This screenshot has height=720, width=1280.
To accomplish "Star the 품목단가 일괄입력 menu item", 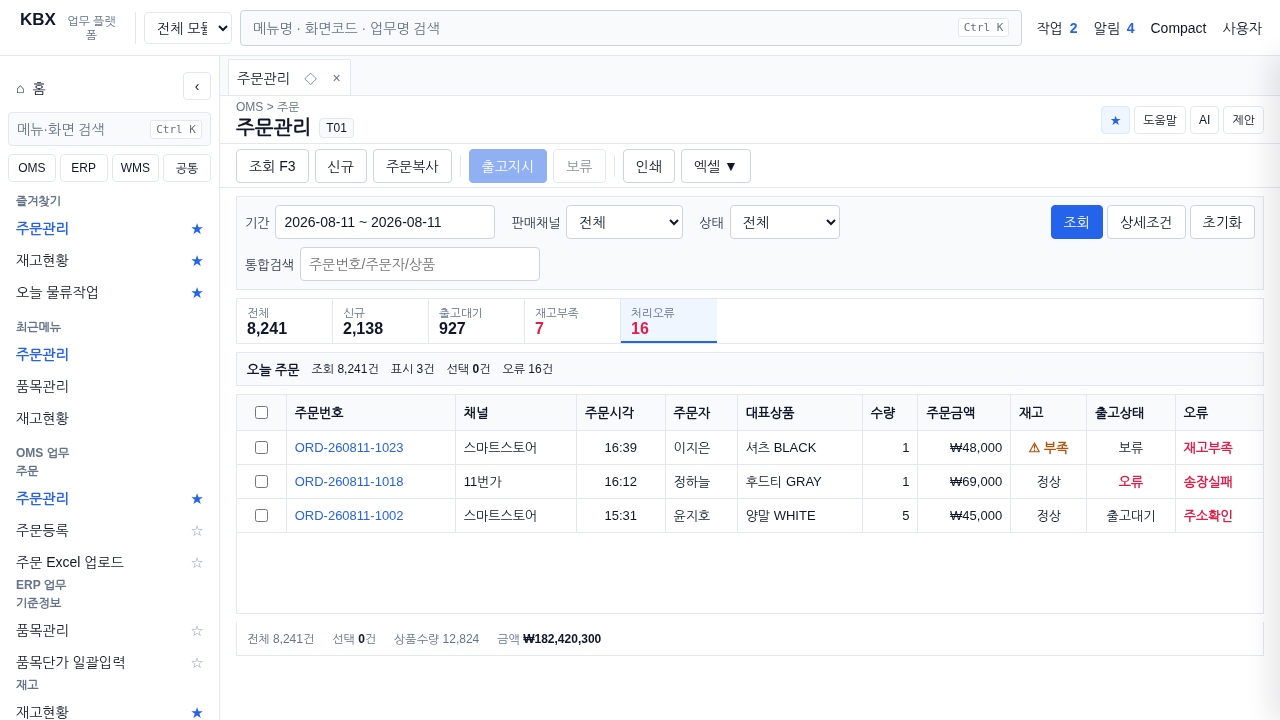I will pyautogui.click(x=197, y=662).
